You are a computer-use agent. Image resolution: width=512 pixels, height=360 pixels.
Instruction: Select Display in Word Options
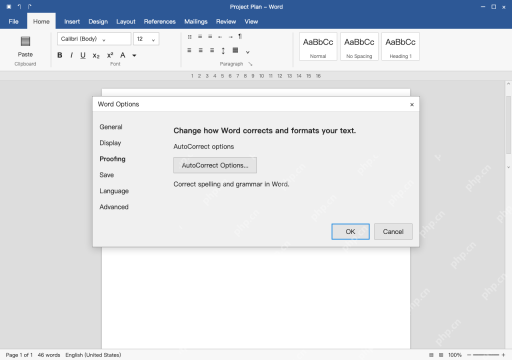point(110,143)
